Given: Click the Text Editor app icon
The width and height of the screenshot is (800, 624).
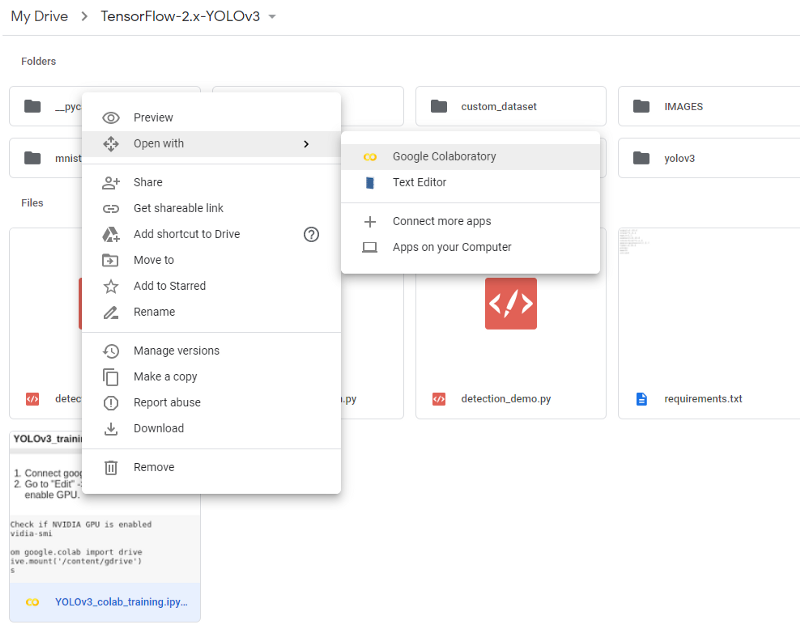Looking at the screenshot, I should [x=370, y=183].
